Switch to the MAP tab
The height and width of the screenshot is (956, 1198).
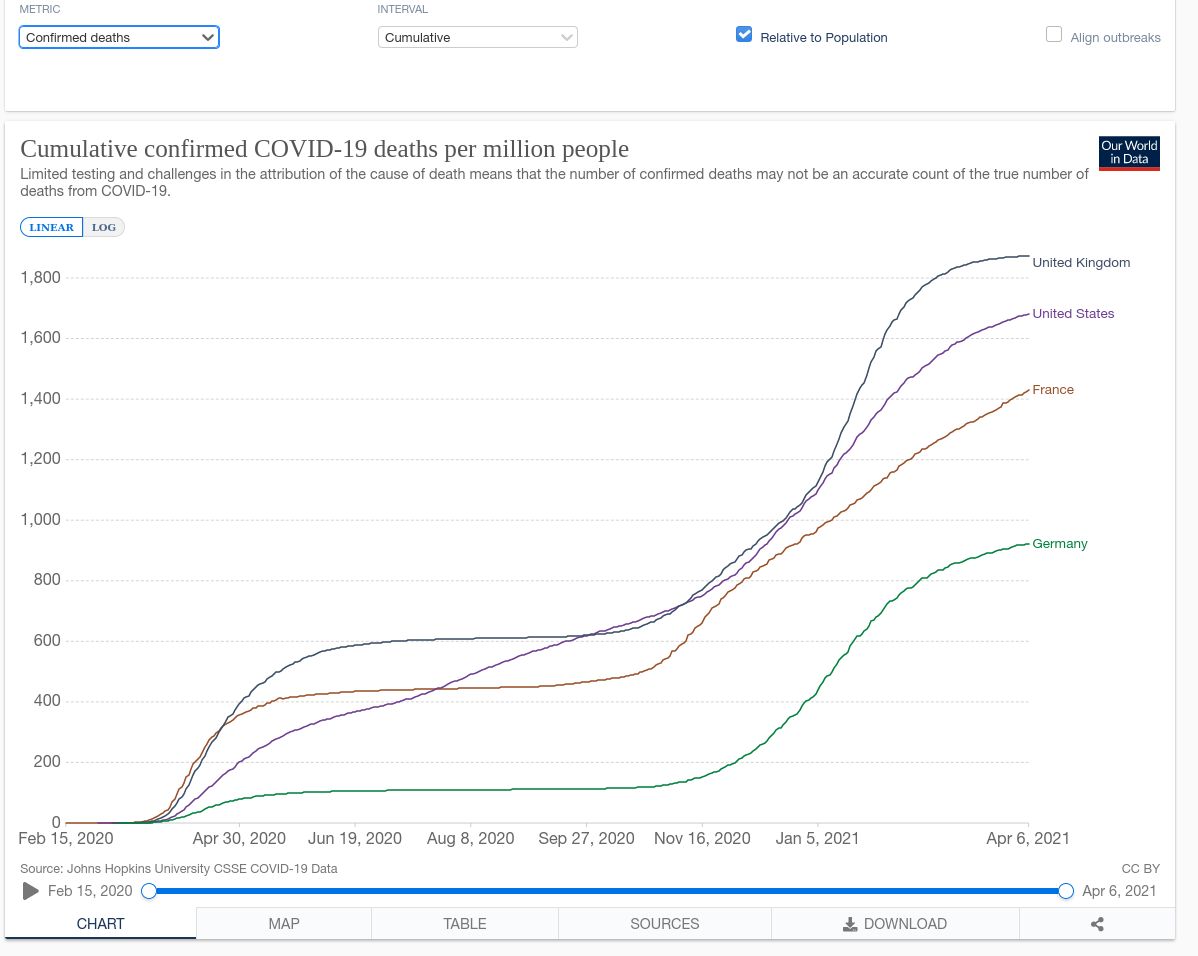[284, 924]
